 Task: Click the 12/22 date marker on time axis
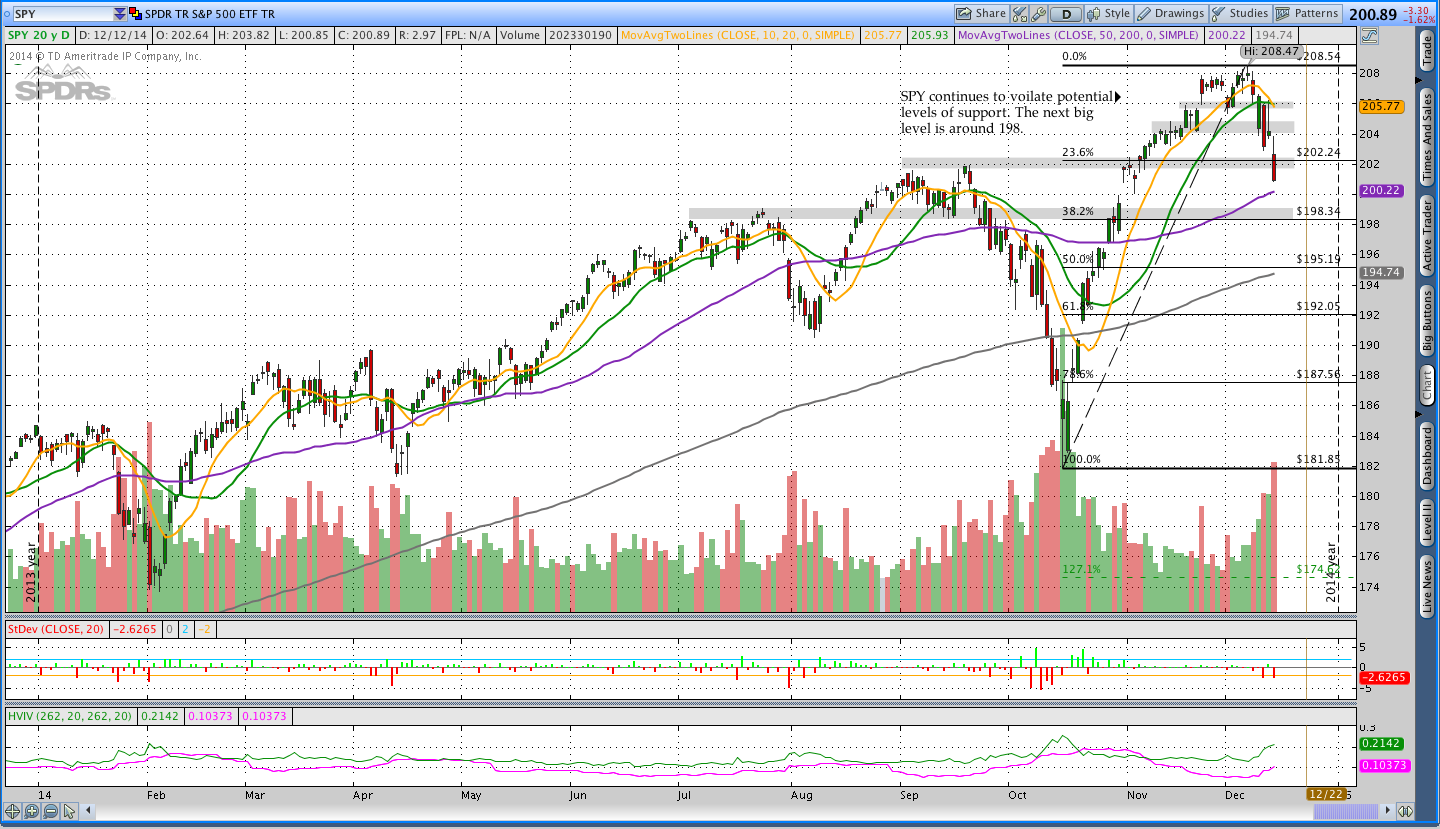(x=1326, y=793)
